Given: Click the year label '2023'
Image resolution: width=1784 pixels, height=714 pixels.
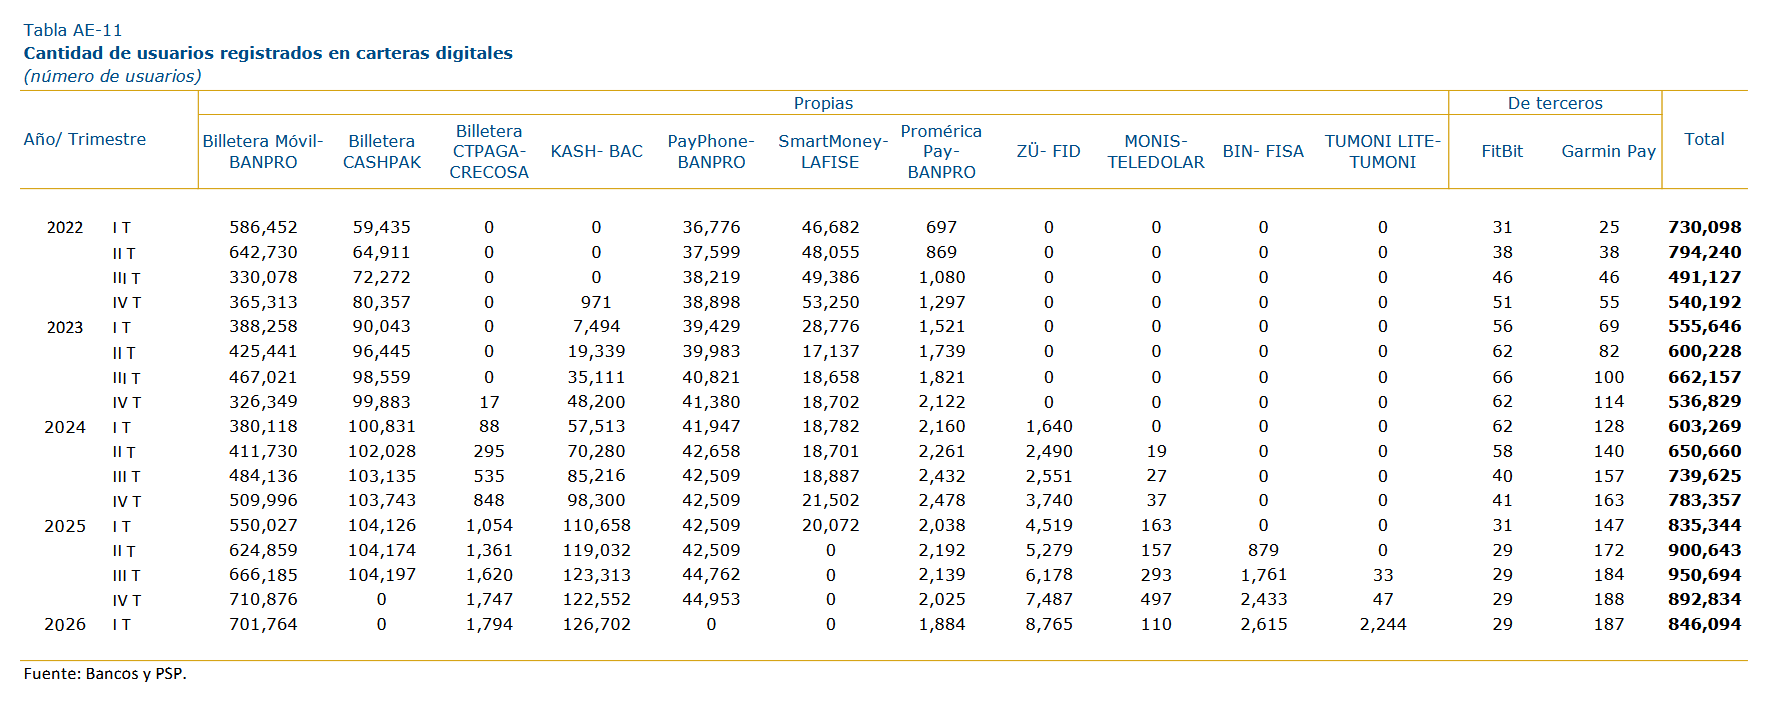Looking at the screenshot, I should 65,328.
